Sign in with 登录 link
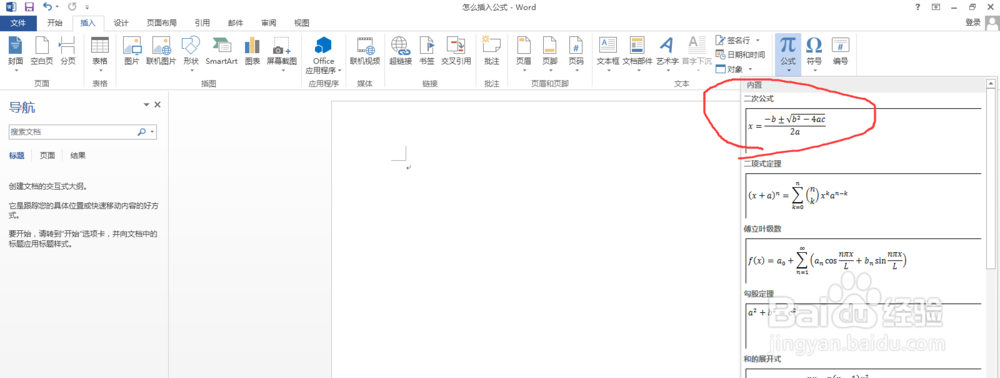This screenshot has height=378, width=1000. pyautogui.click(x=973, y=22)
